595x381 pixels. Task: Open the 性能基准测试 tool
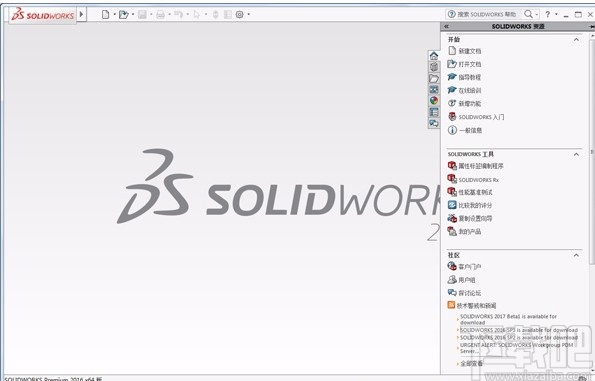475,192
